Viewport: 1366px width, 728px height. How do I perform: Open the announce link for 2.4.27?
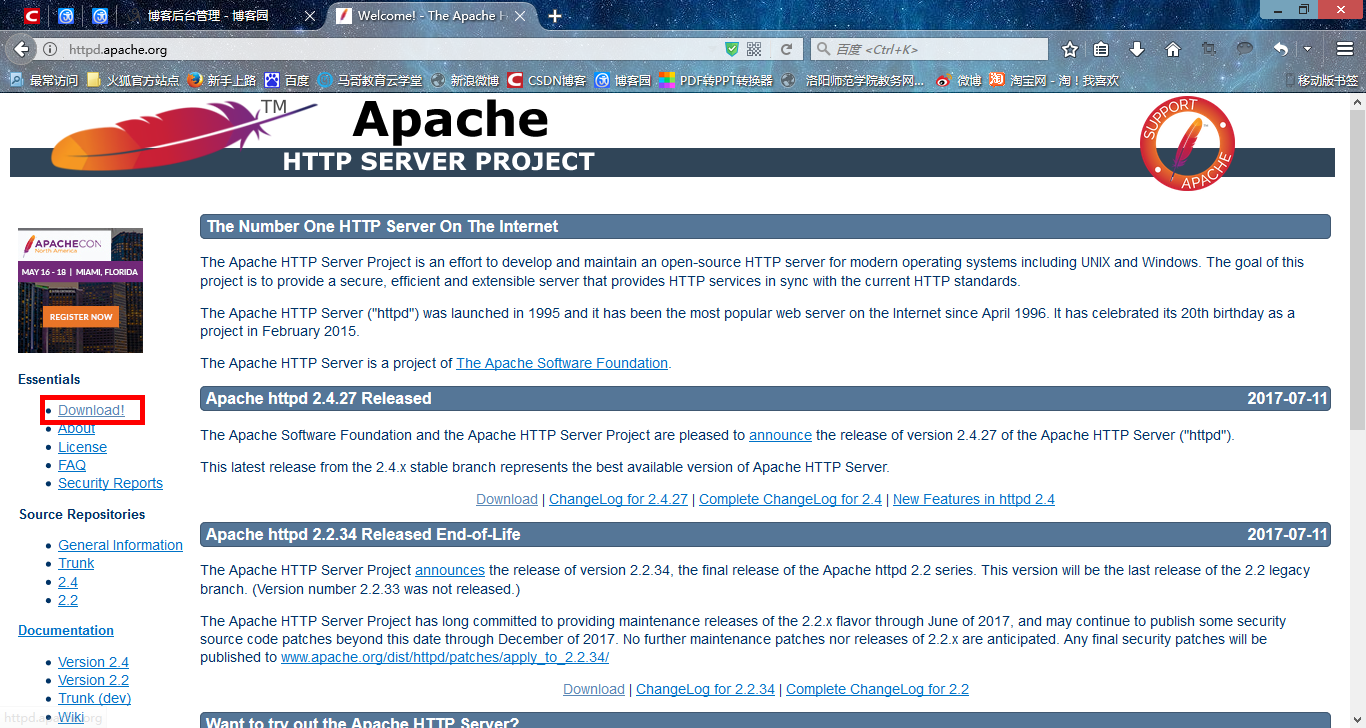pyautogui.click(x=780, y=435)
